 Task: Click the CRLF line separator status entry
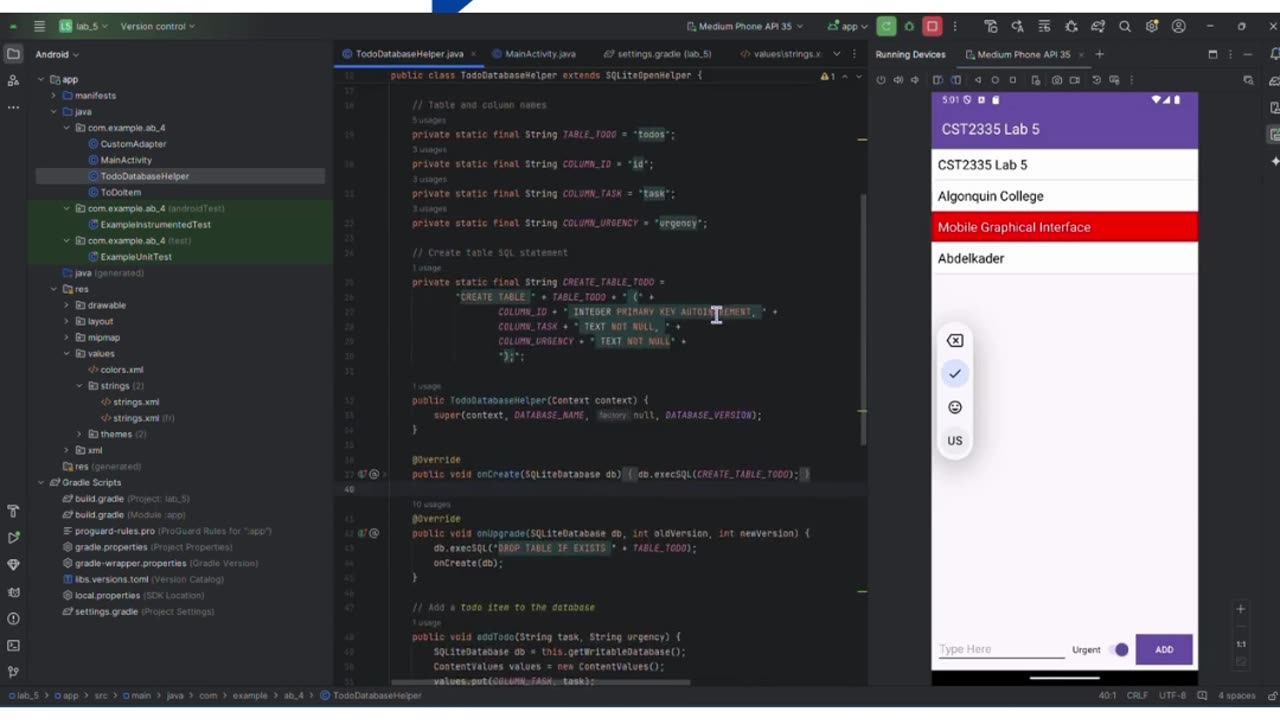(x=1138, y=695)
